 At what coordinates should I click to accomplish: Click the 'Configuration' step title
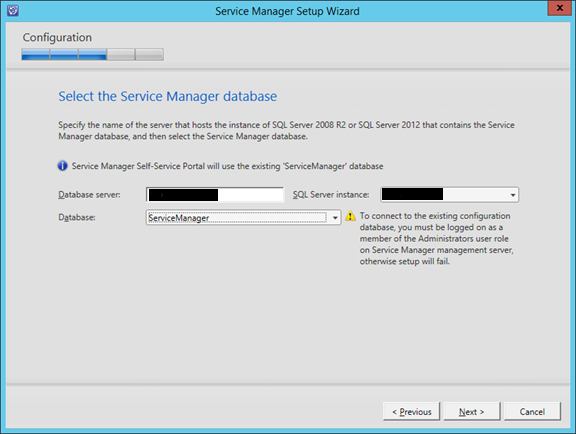click(x=57, y=37)
